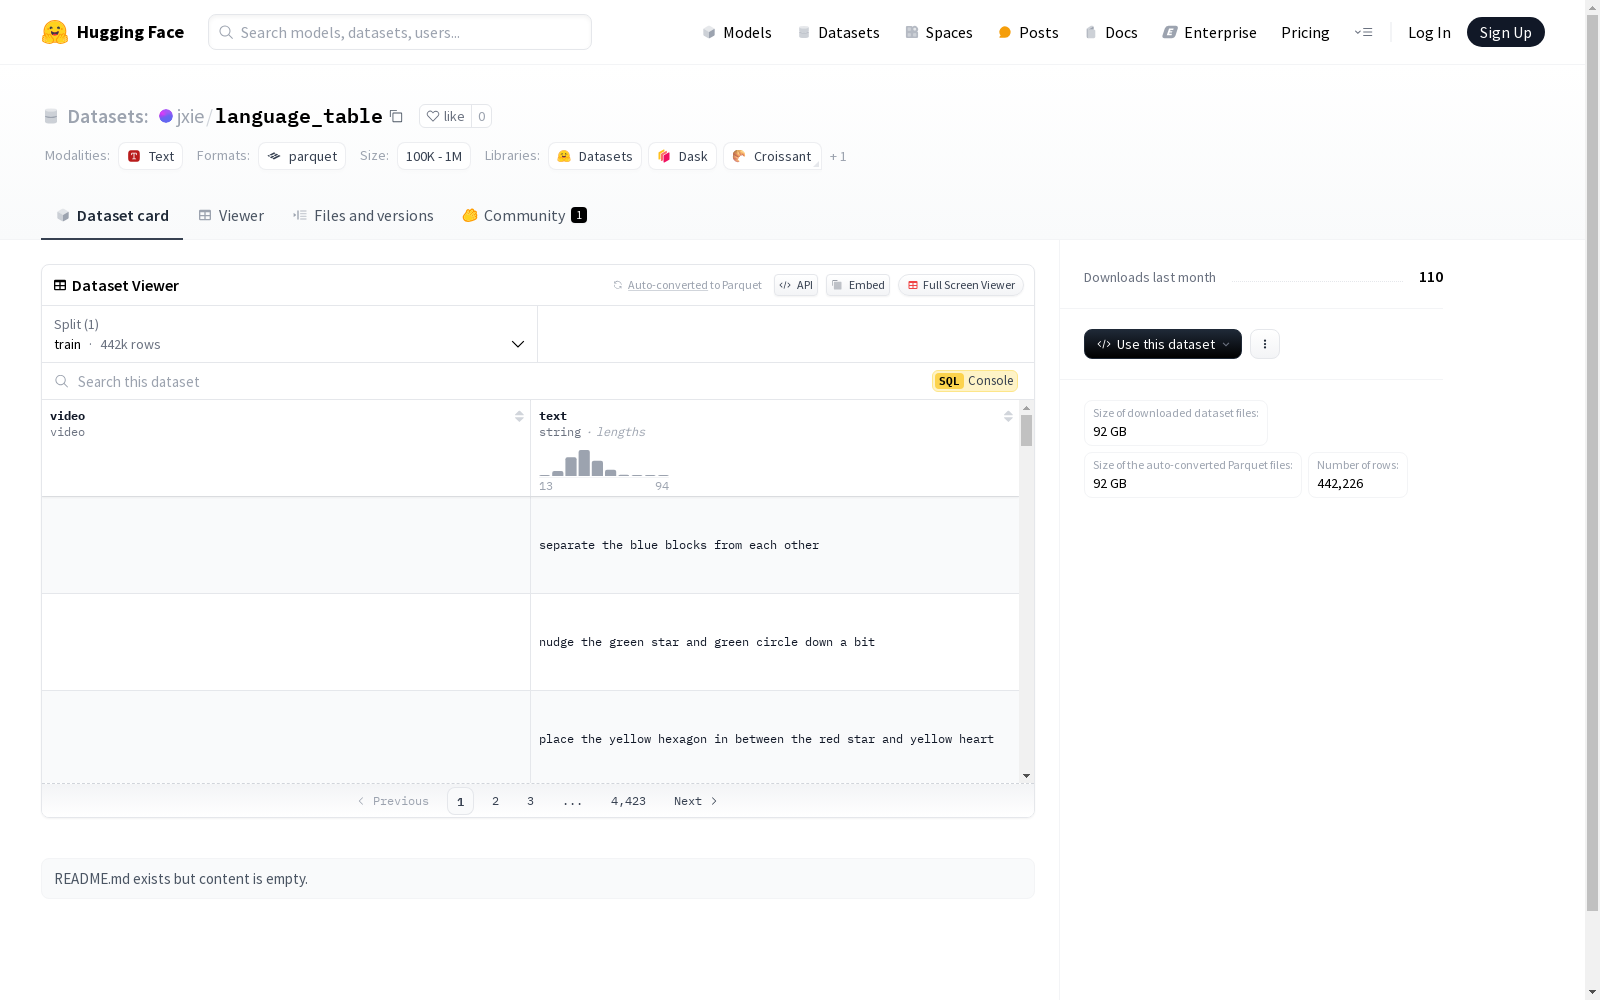Expand the Split train dropdown
Screen dimensions: 1600x1000
pyautogui.click(x=289, y=334)
